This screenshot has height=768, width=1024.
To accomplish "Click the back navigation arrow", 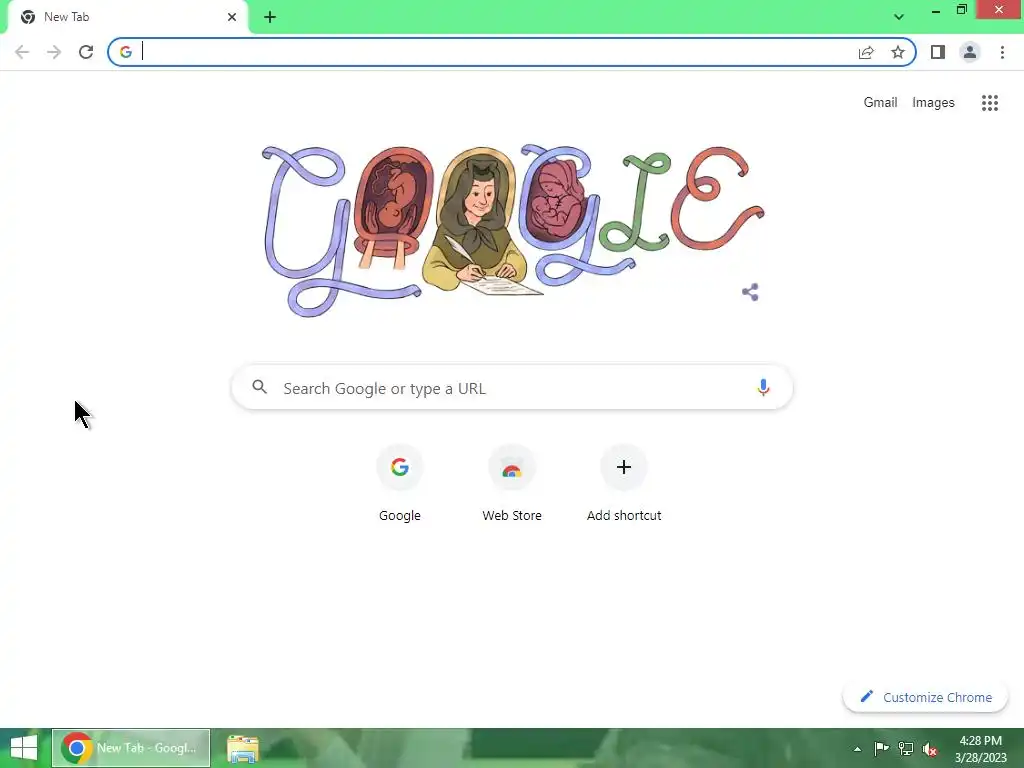I will (22, 52).
